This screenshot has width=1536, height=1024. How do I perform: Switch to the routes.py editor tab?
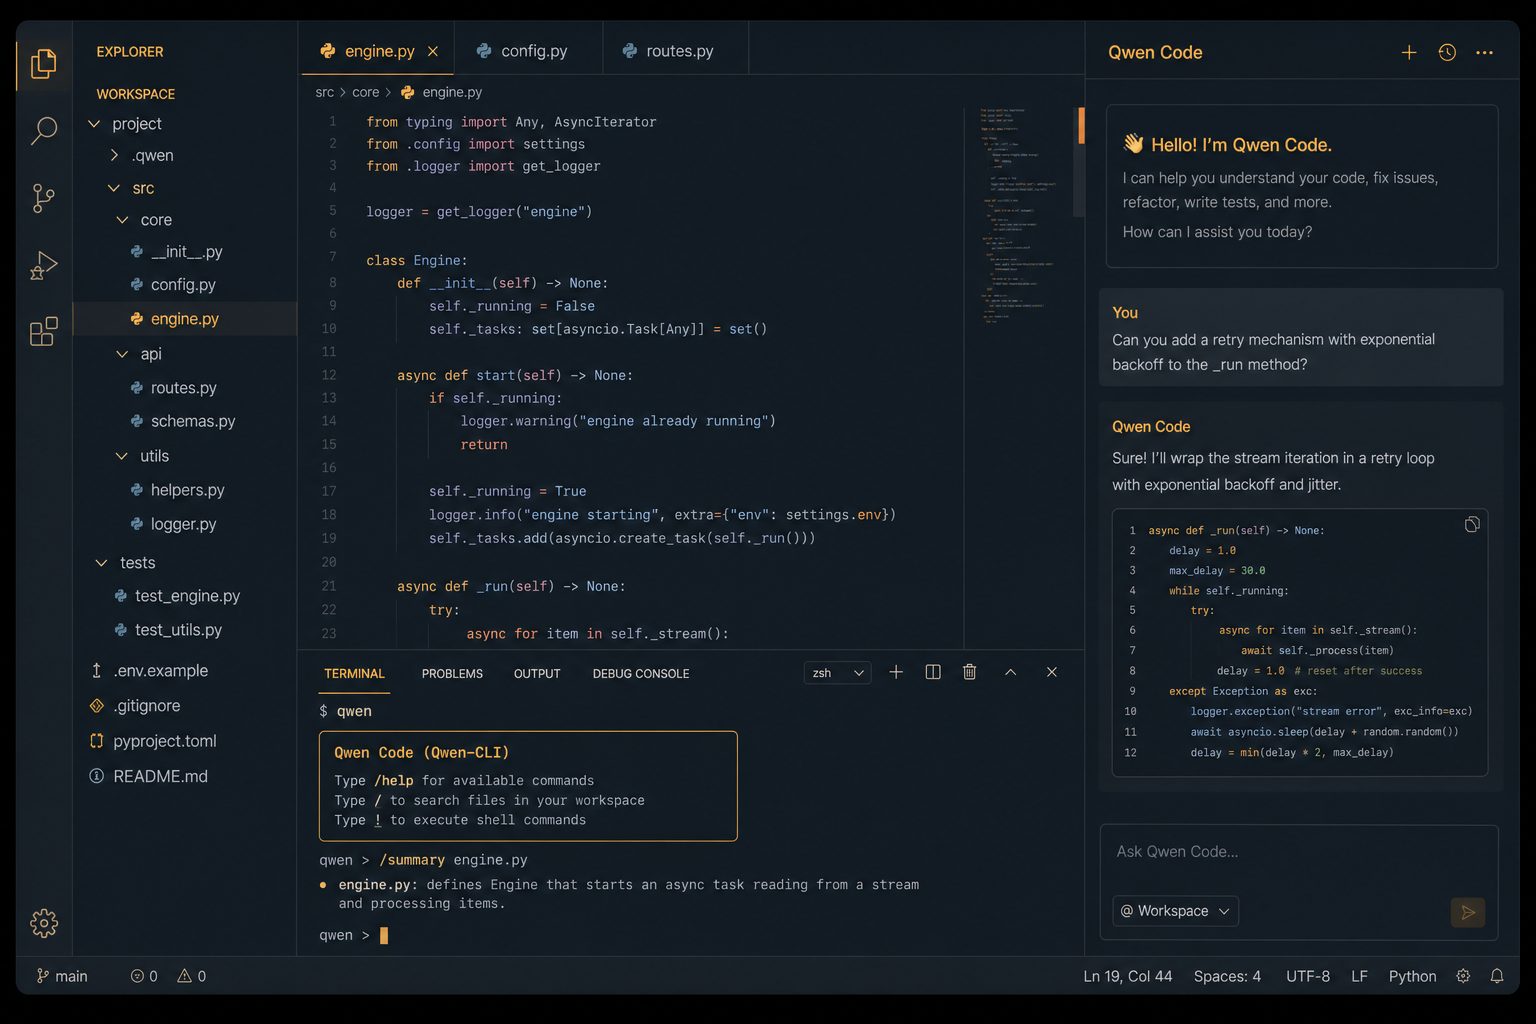pos(675,51)
